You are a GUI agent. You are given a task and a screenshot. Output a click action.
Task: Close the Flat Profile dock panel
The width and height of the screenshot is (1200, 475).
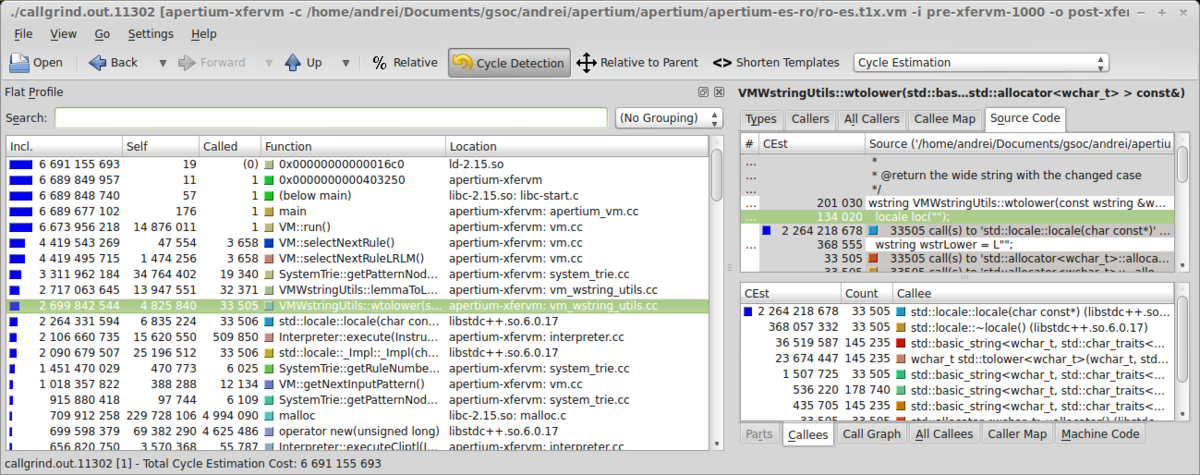tap(720, 92)
